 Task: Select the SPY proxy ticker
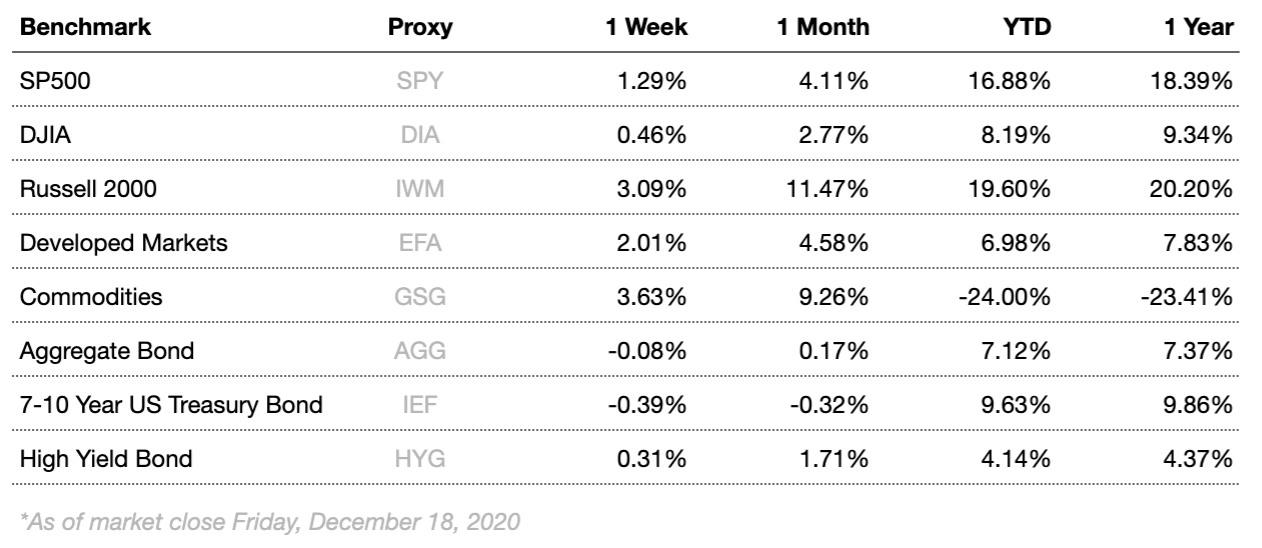[420, 82]
